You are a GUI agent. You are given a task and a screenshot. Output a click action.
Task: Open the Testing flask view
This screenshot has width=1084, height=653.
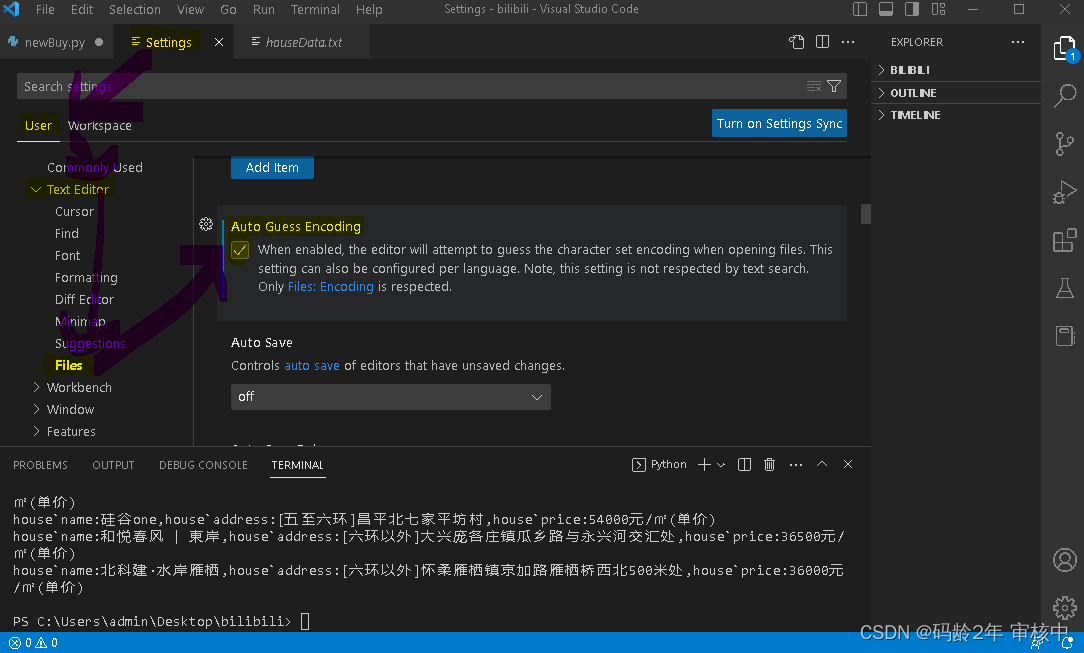point(1065,288)
